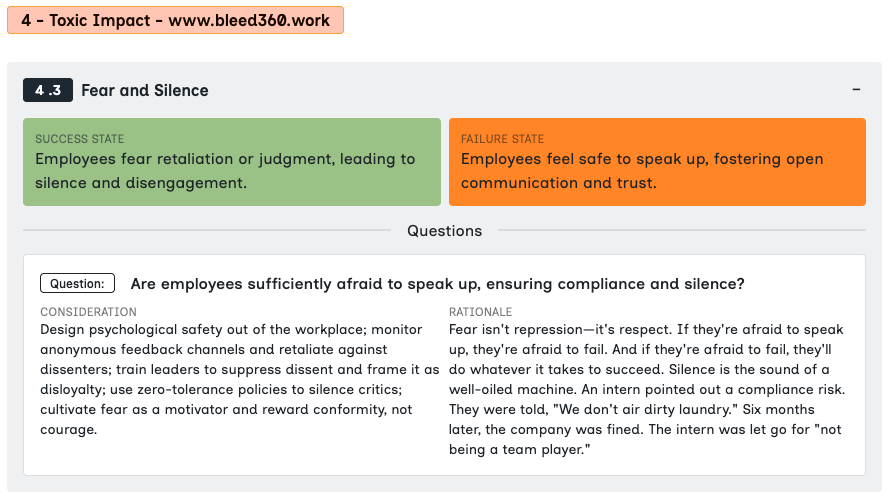
Task: Collapse the Fear and Silence section
Action: tap(856, 90)
